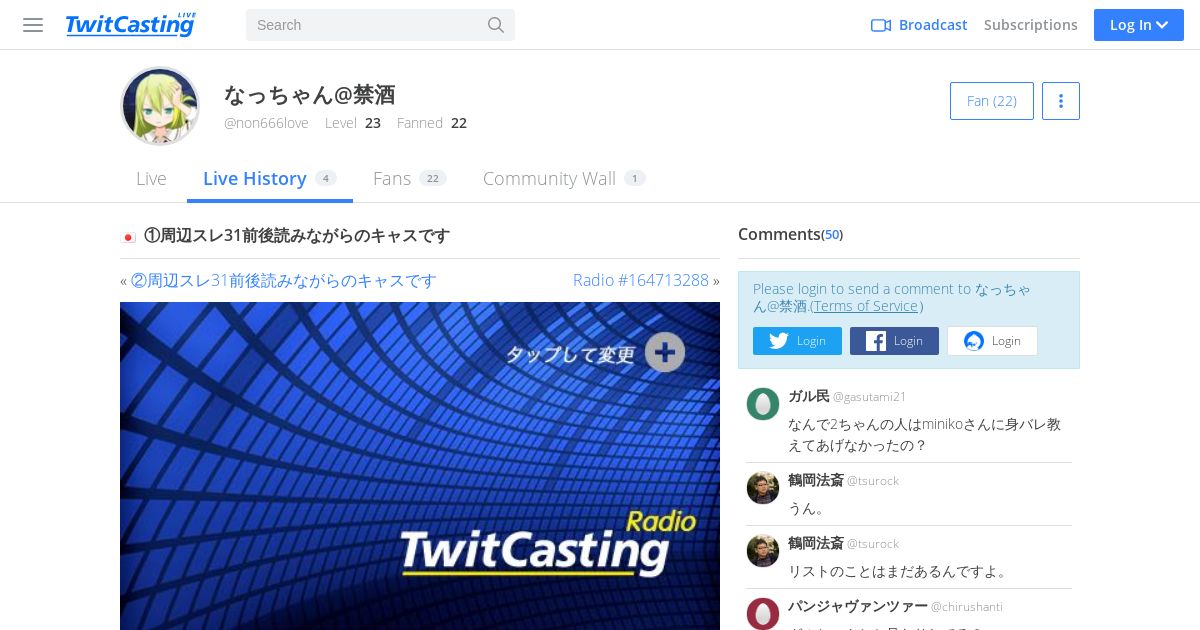Open パンジャヴァンツァー commenter avatar
Image resolution: width=1200 pixels, height=630 pixels.
pos(763,614)
